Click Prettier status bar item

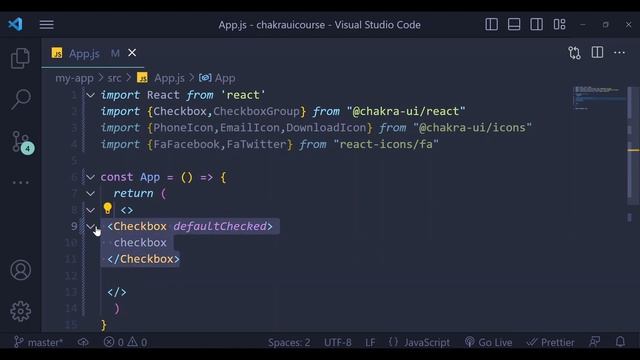pos(550,342)
